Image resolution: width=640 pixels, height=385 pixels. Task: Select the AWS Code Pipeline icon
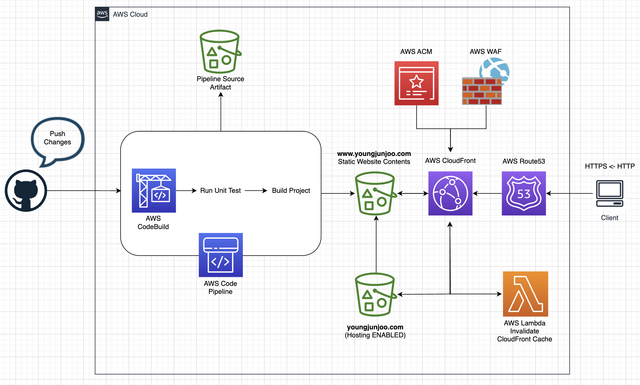coord(221,255)
